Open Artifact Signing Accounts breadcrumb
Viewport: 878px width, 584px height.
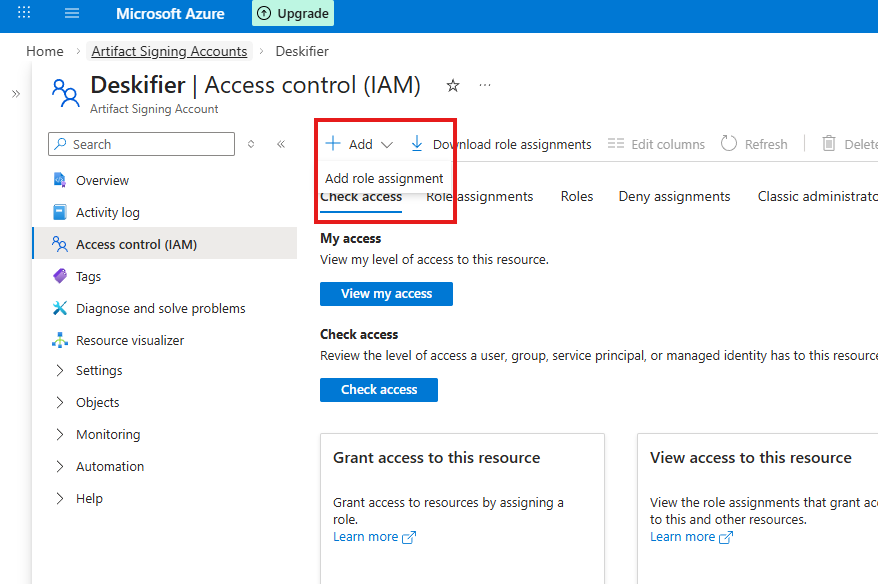click(169, 52)
